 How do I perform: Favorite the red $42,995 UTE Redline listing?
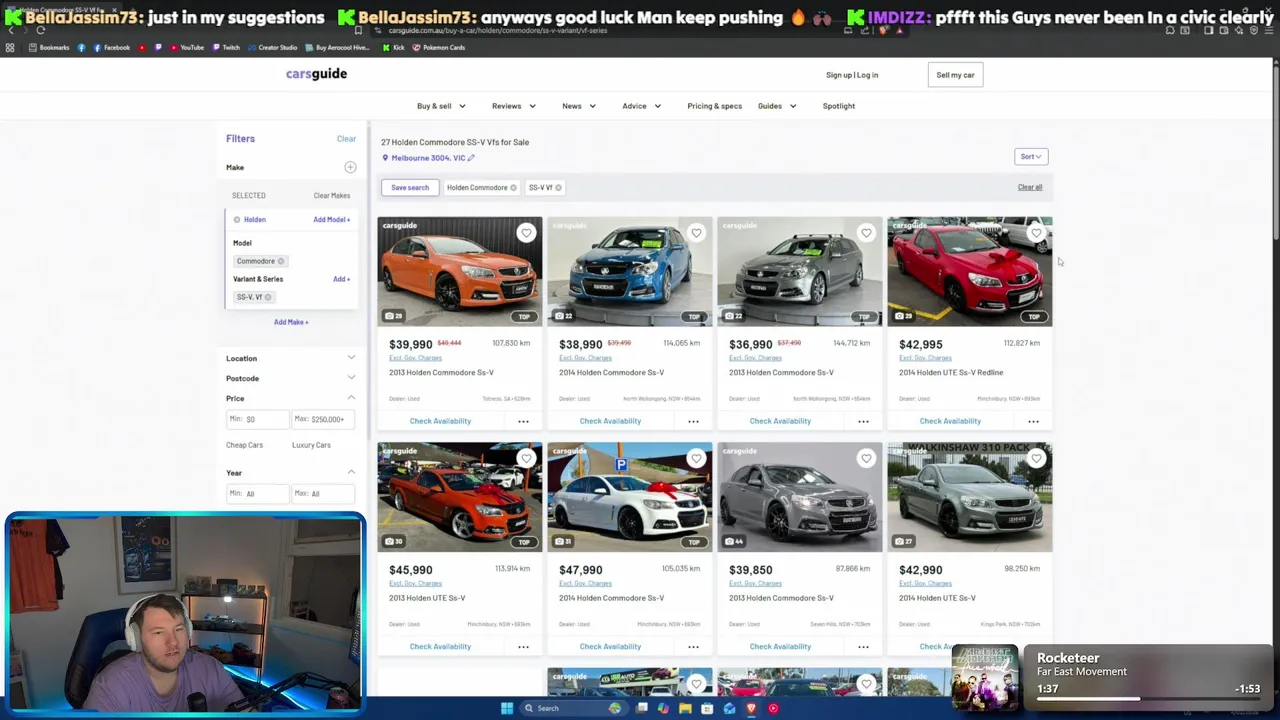(x=1036, y=233)
